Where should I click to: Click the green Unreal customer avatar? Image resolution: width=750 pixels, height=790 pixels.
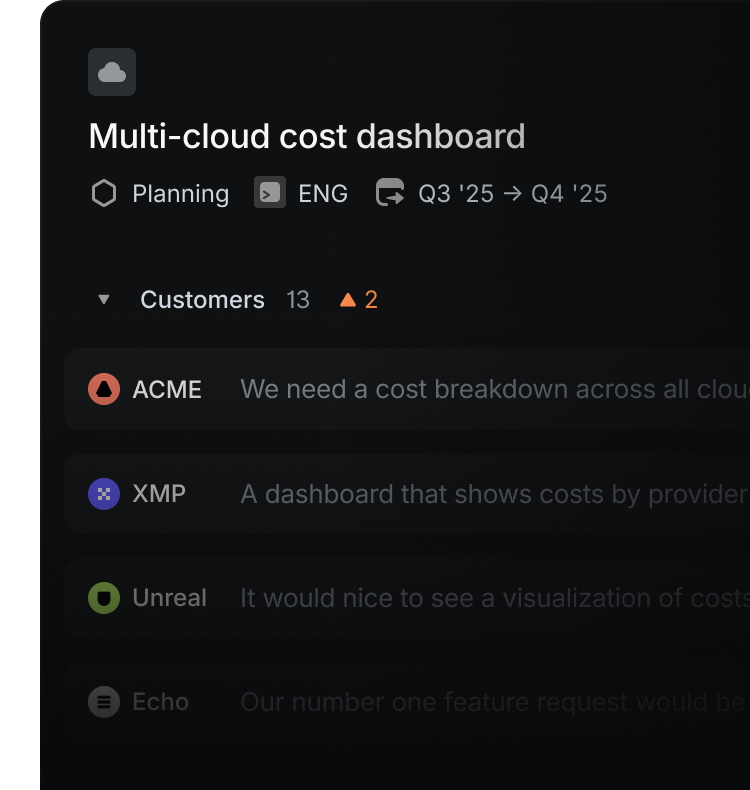coord(104,598)
